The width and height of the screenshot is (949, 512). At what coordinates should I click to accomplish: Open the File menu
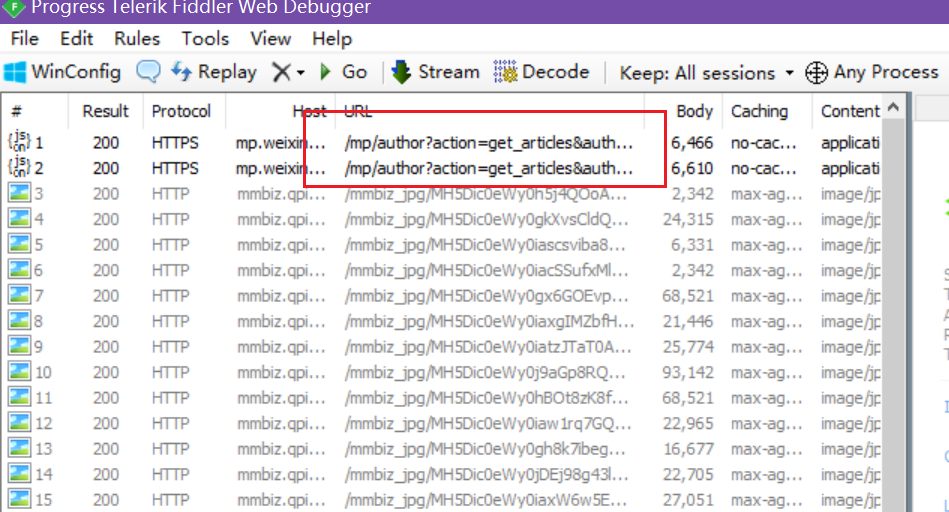[25, 39]
